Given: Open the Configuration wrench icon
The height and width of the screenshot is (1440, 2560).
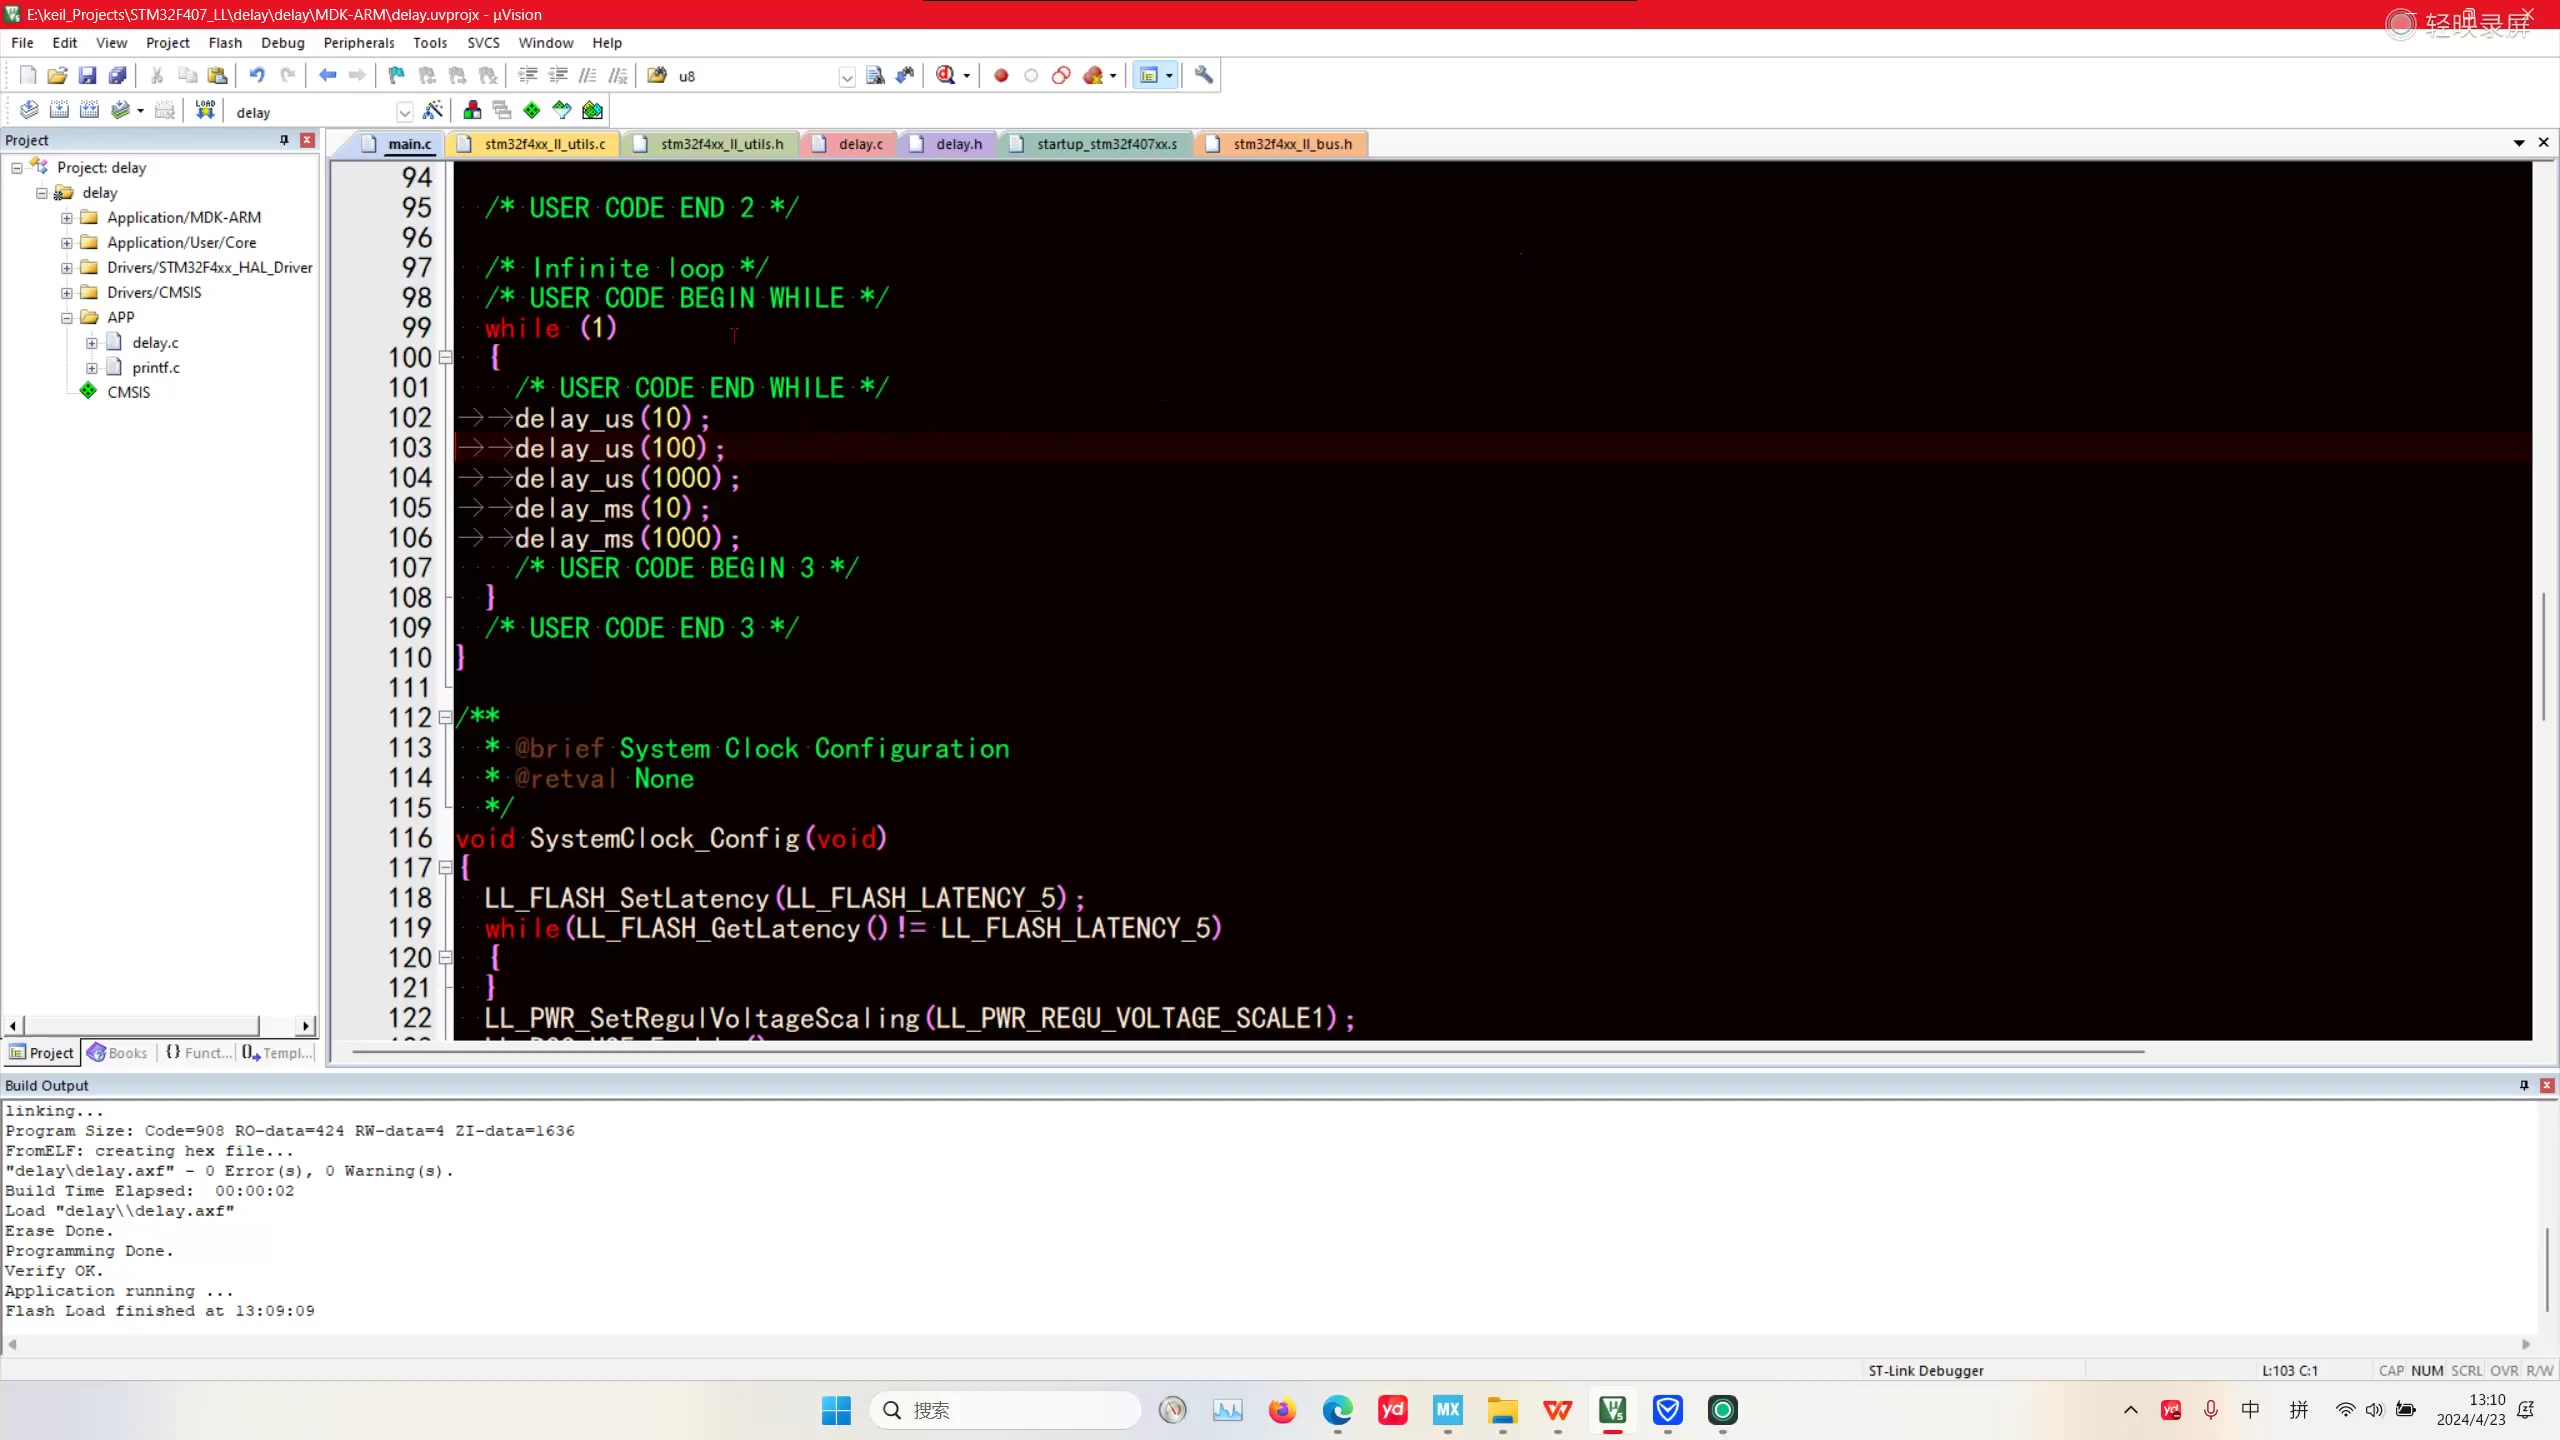Looking at the screenshot, I should [x=1204, y=75].
